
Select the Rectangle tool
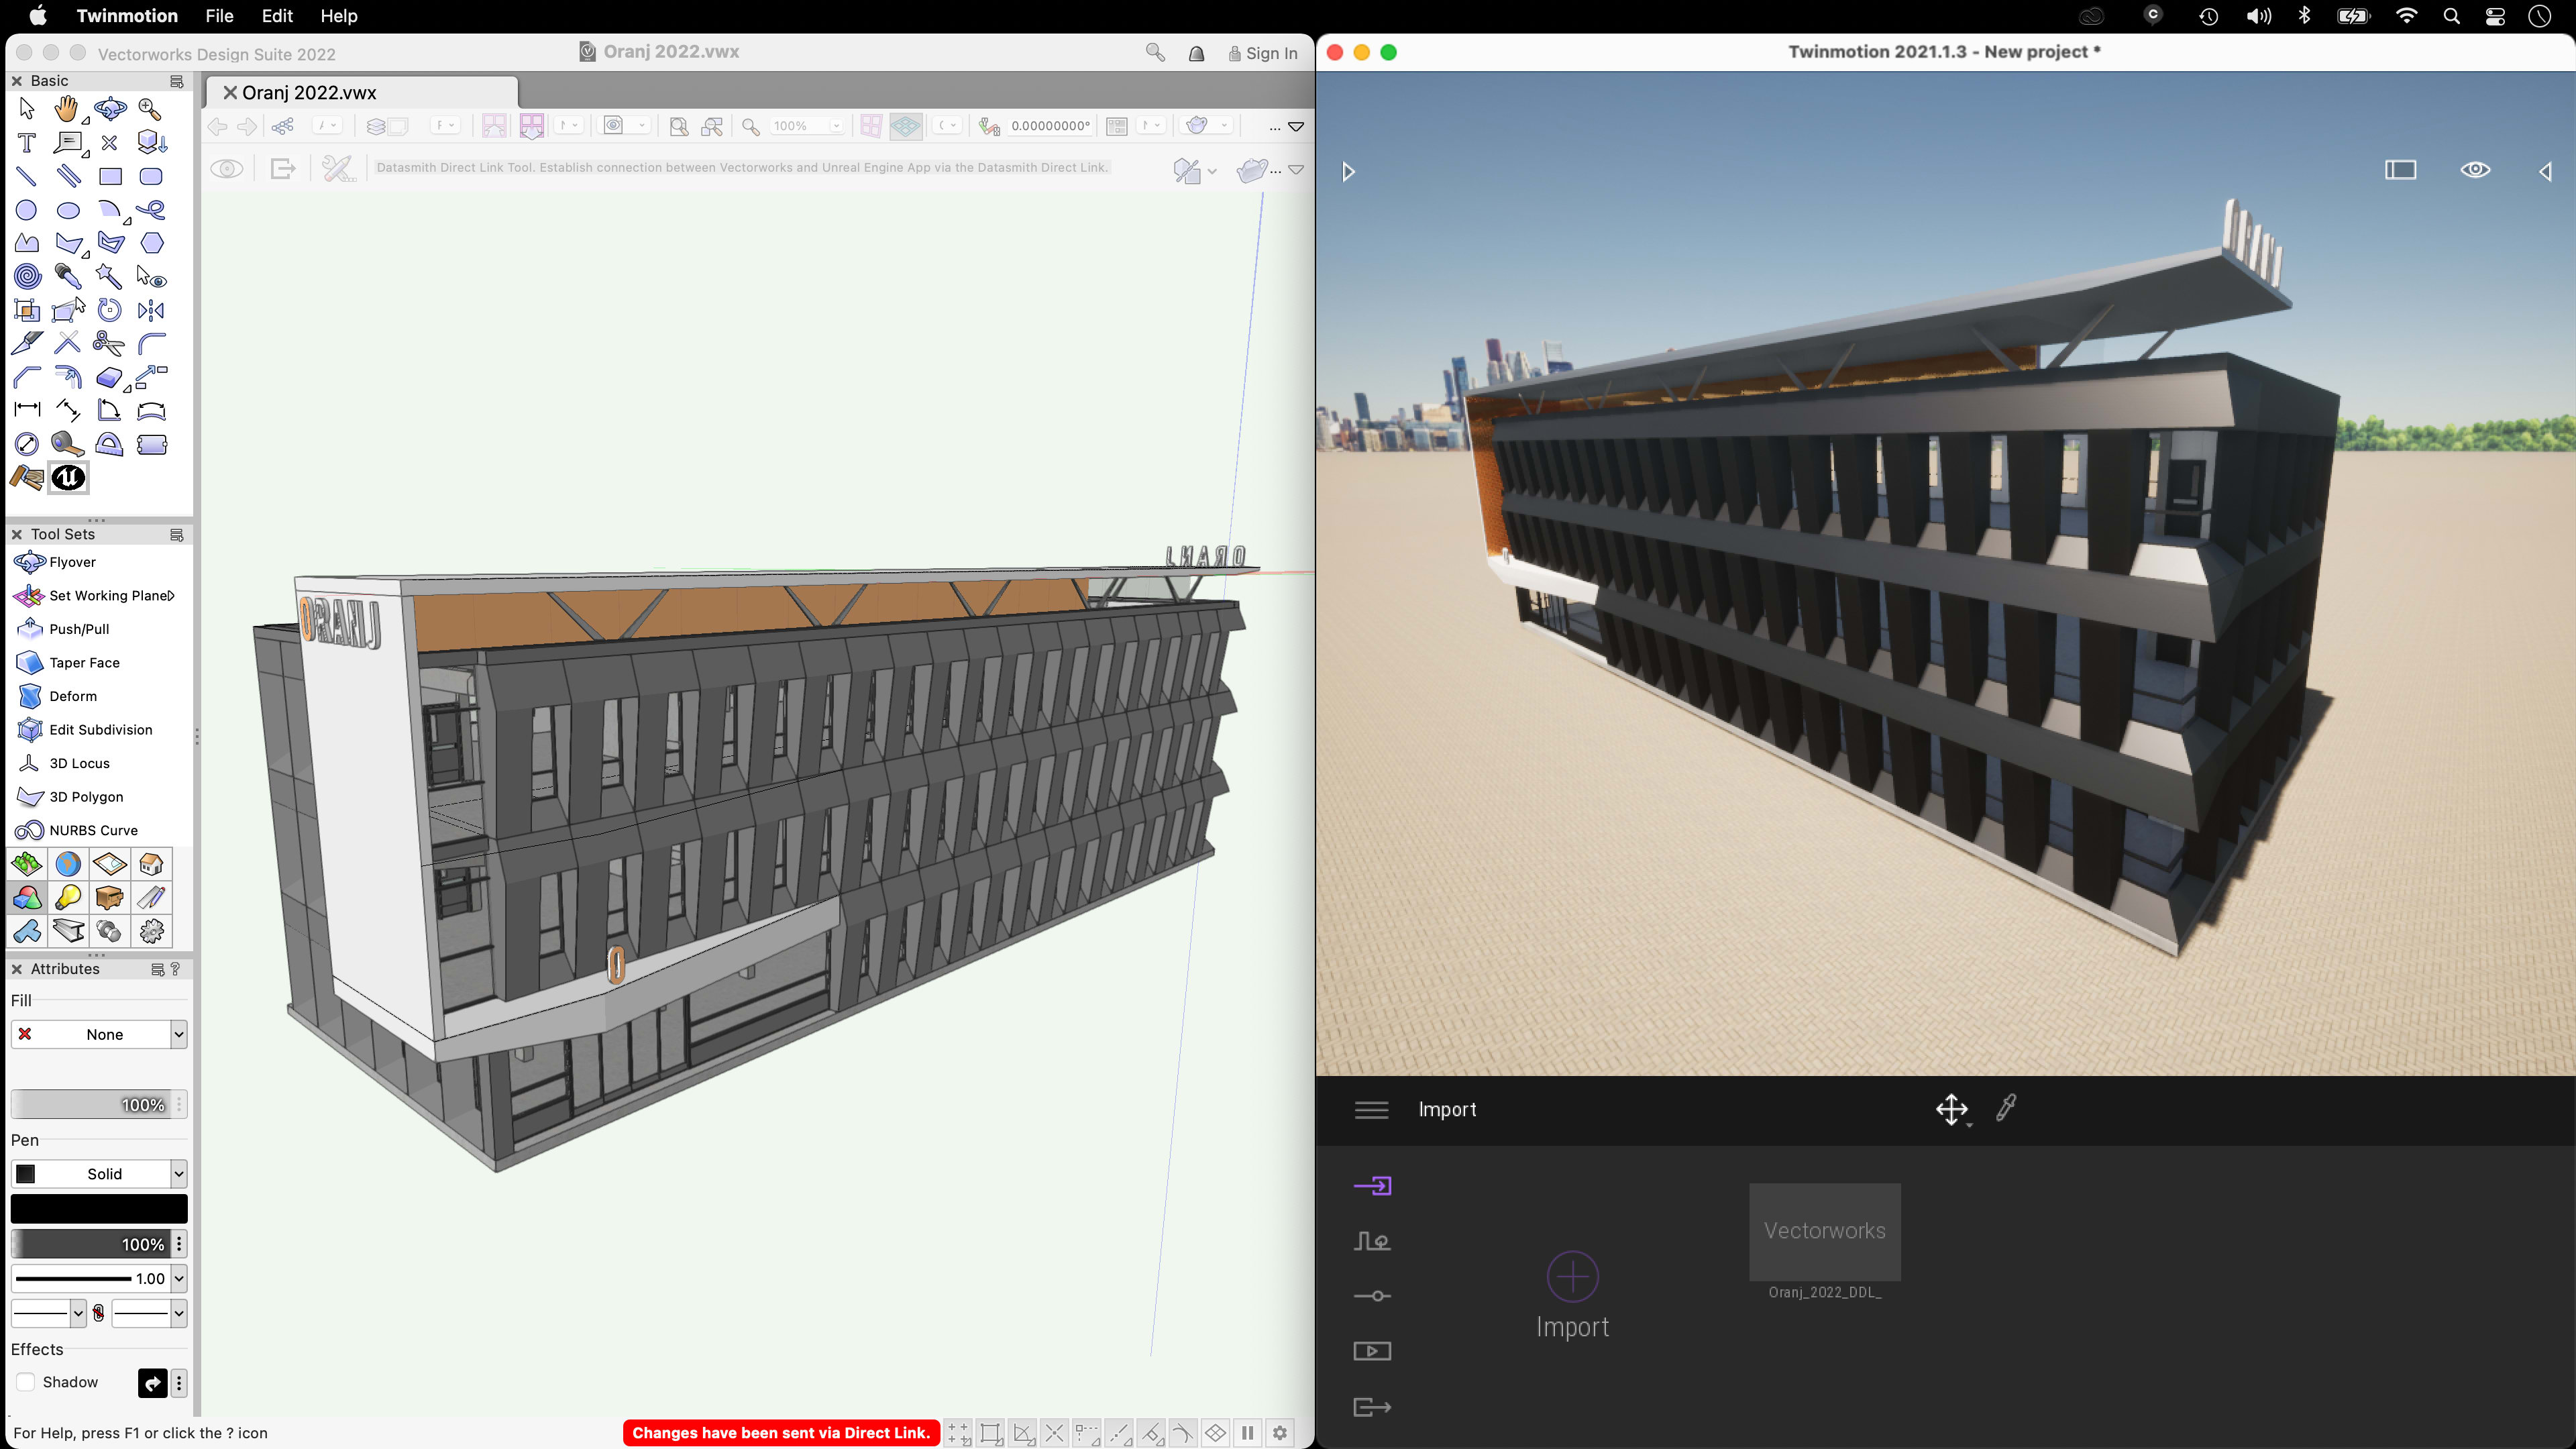110,177
